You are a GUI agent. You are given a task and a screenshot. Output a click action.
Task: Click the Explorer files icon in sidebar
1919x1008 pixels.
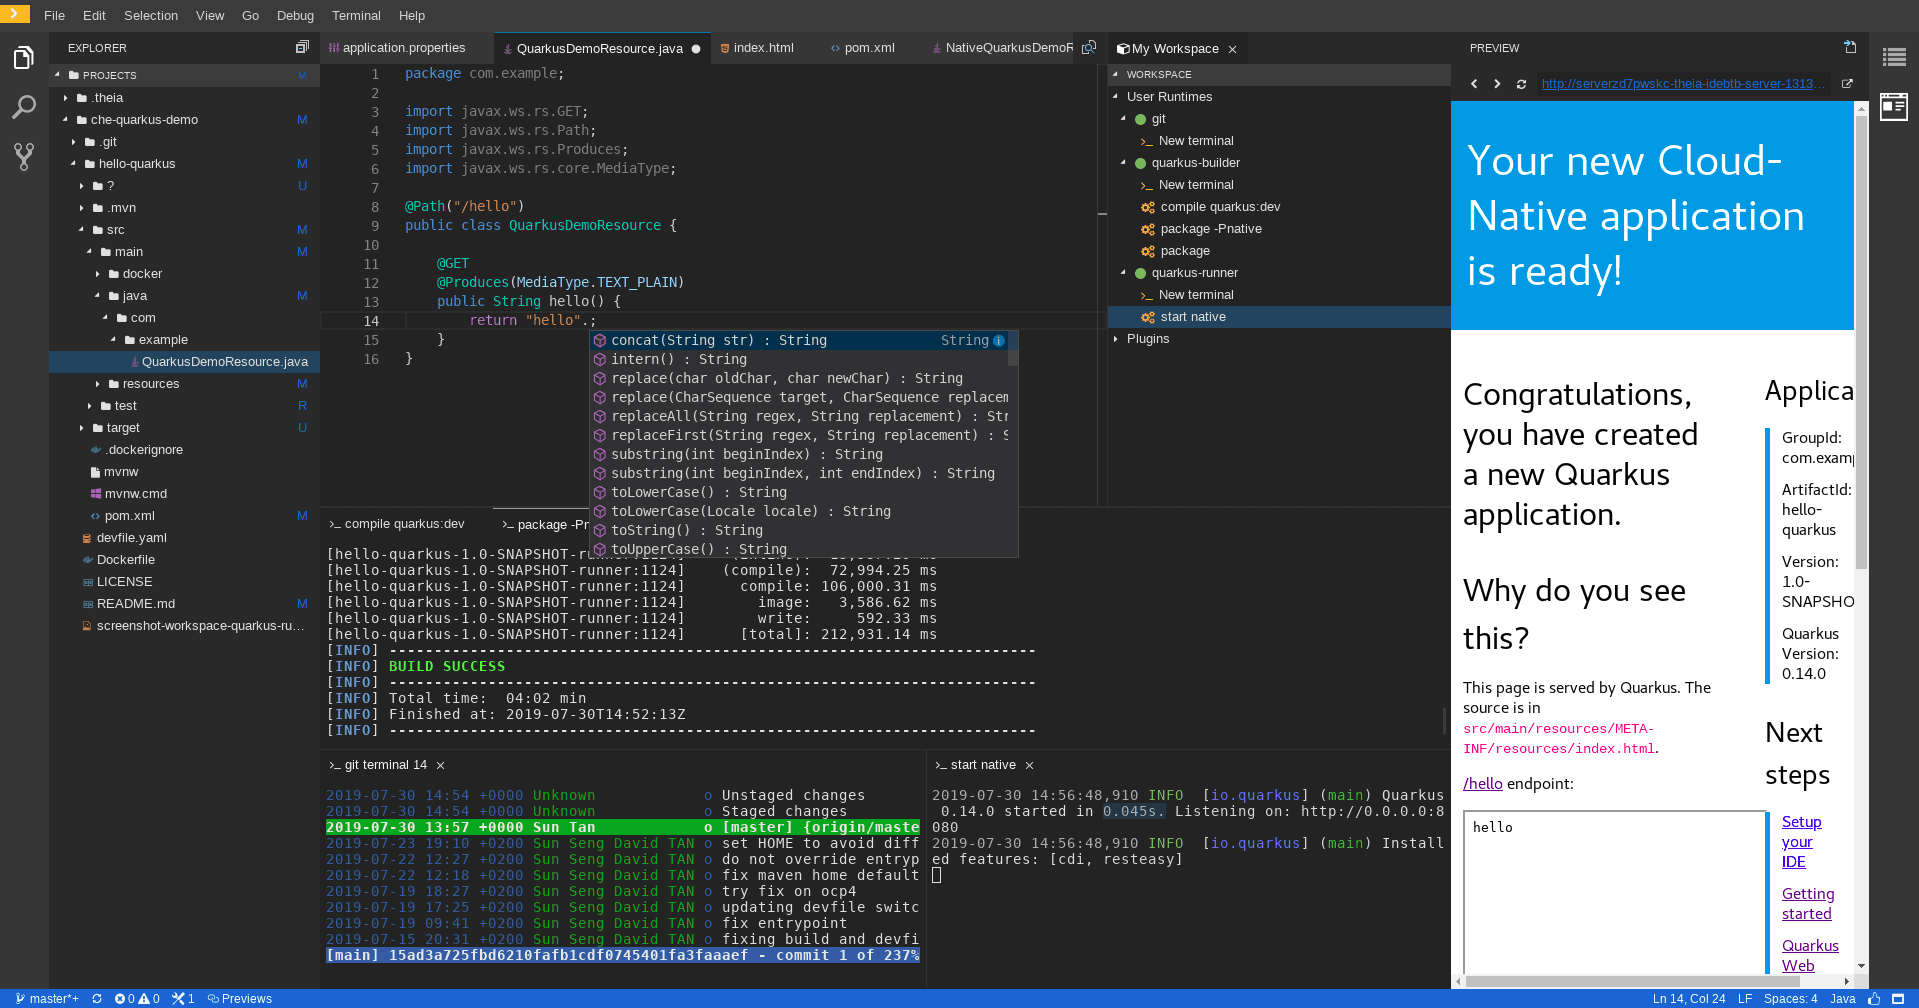24,58
